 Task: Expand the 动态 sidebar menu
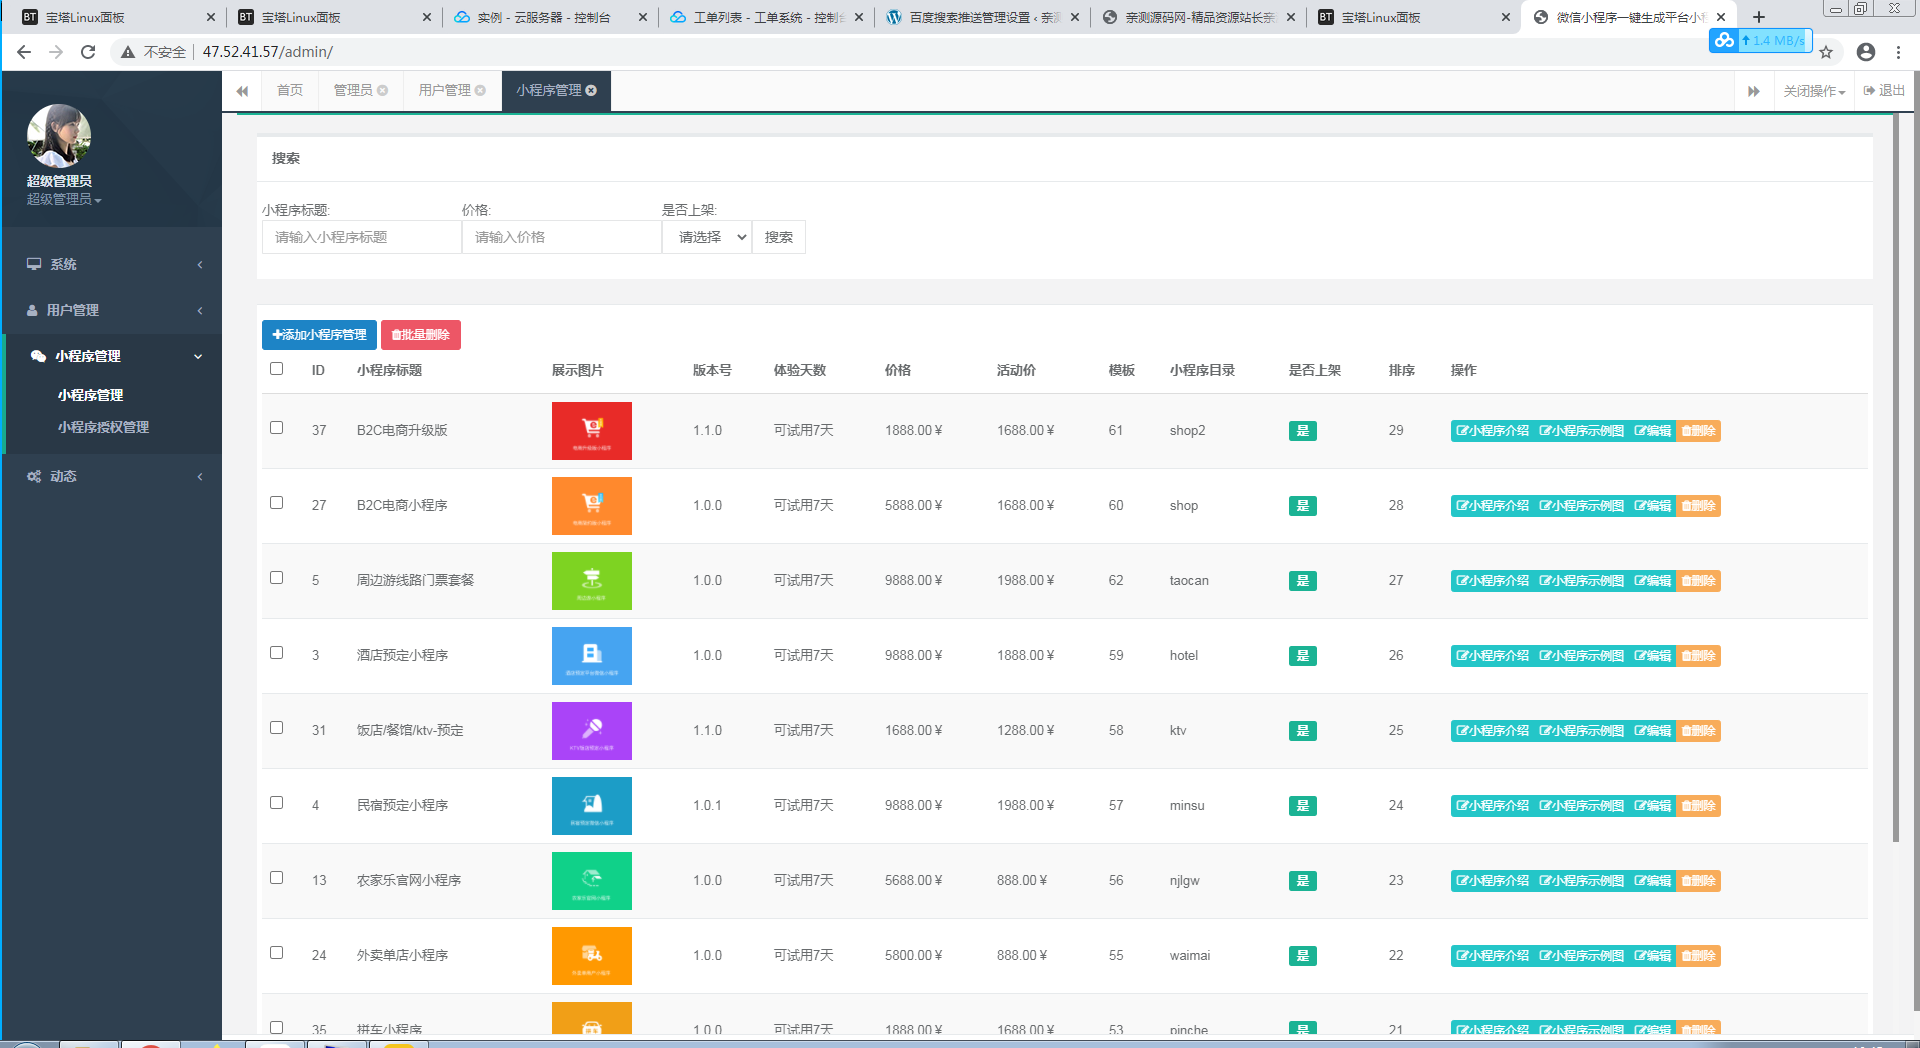click(x=111, y=476)
